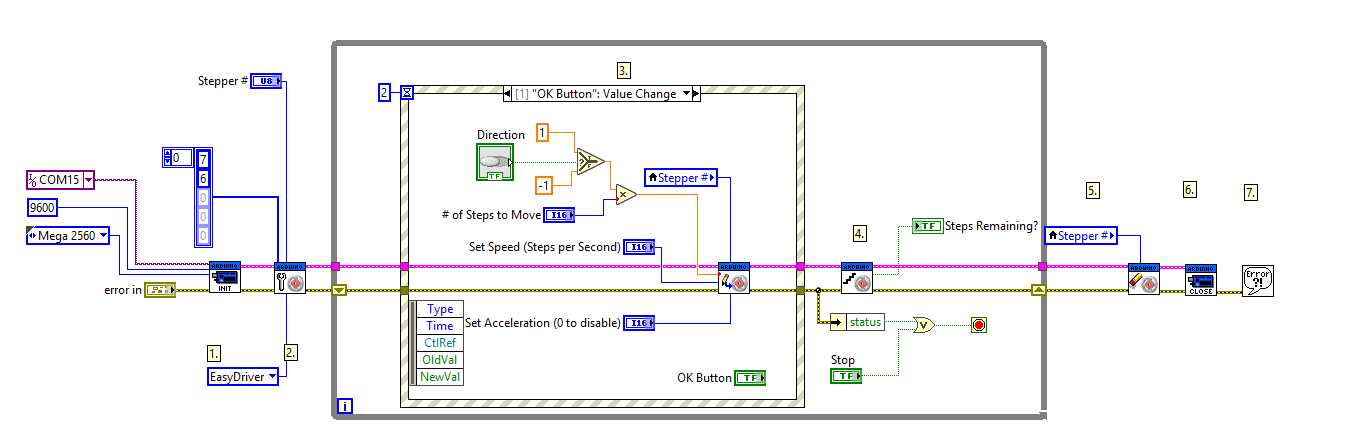Click array constant element 6
This screenshot has width=1371, height=433.
click(204, 177)
